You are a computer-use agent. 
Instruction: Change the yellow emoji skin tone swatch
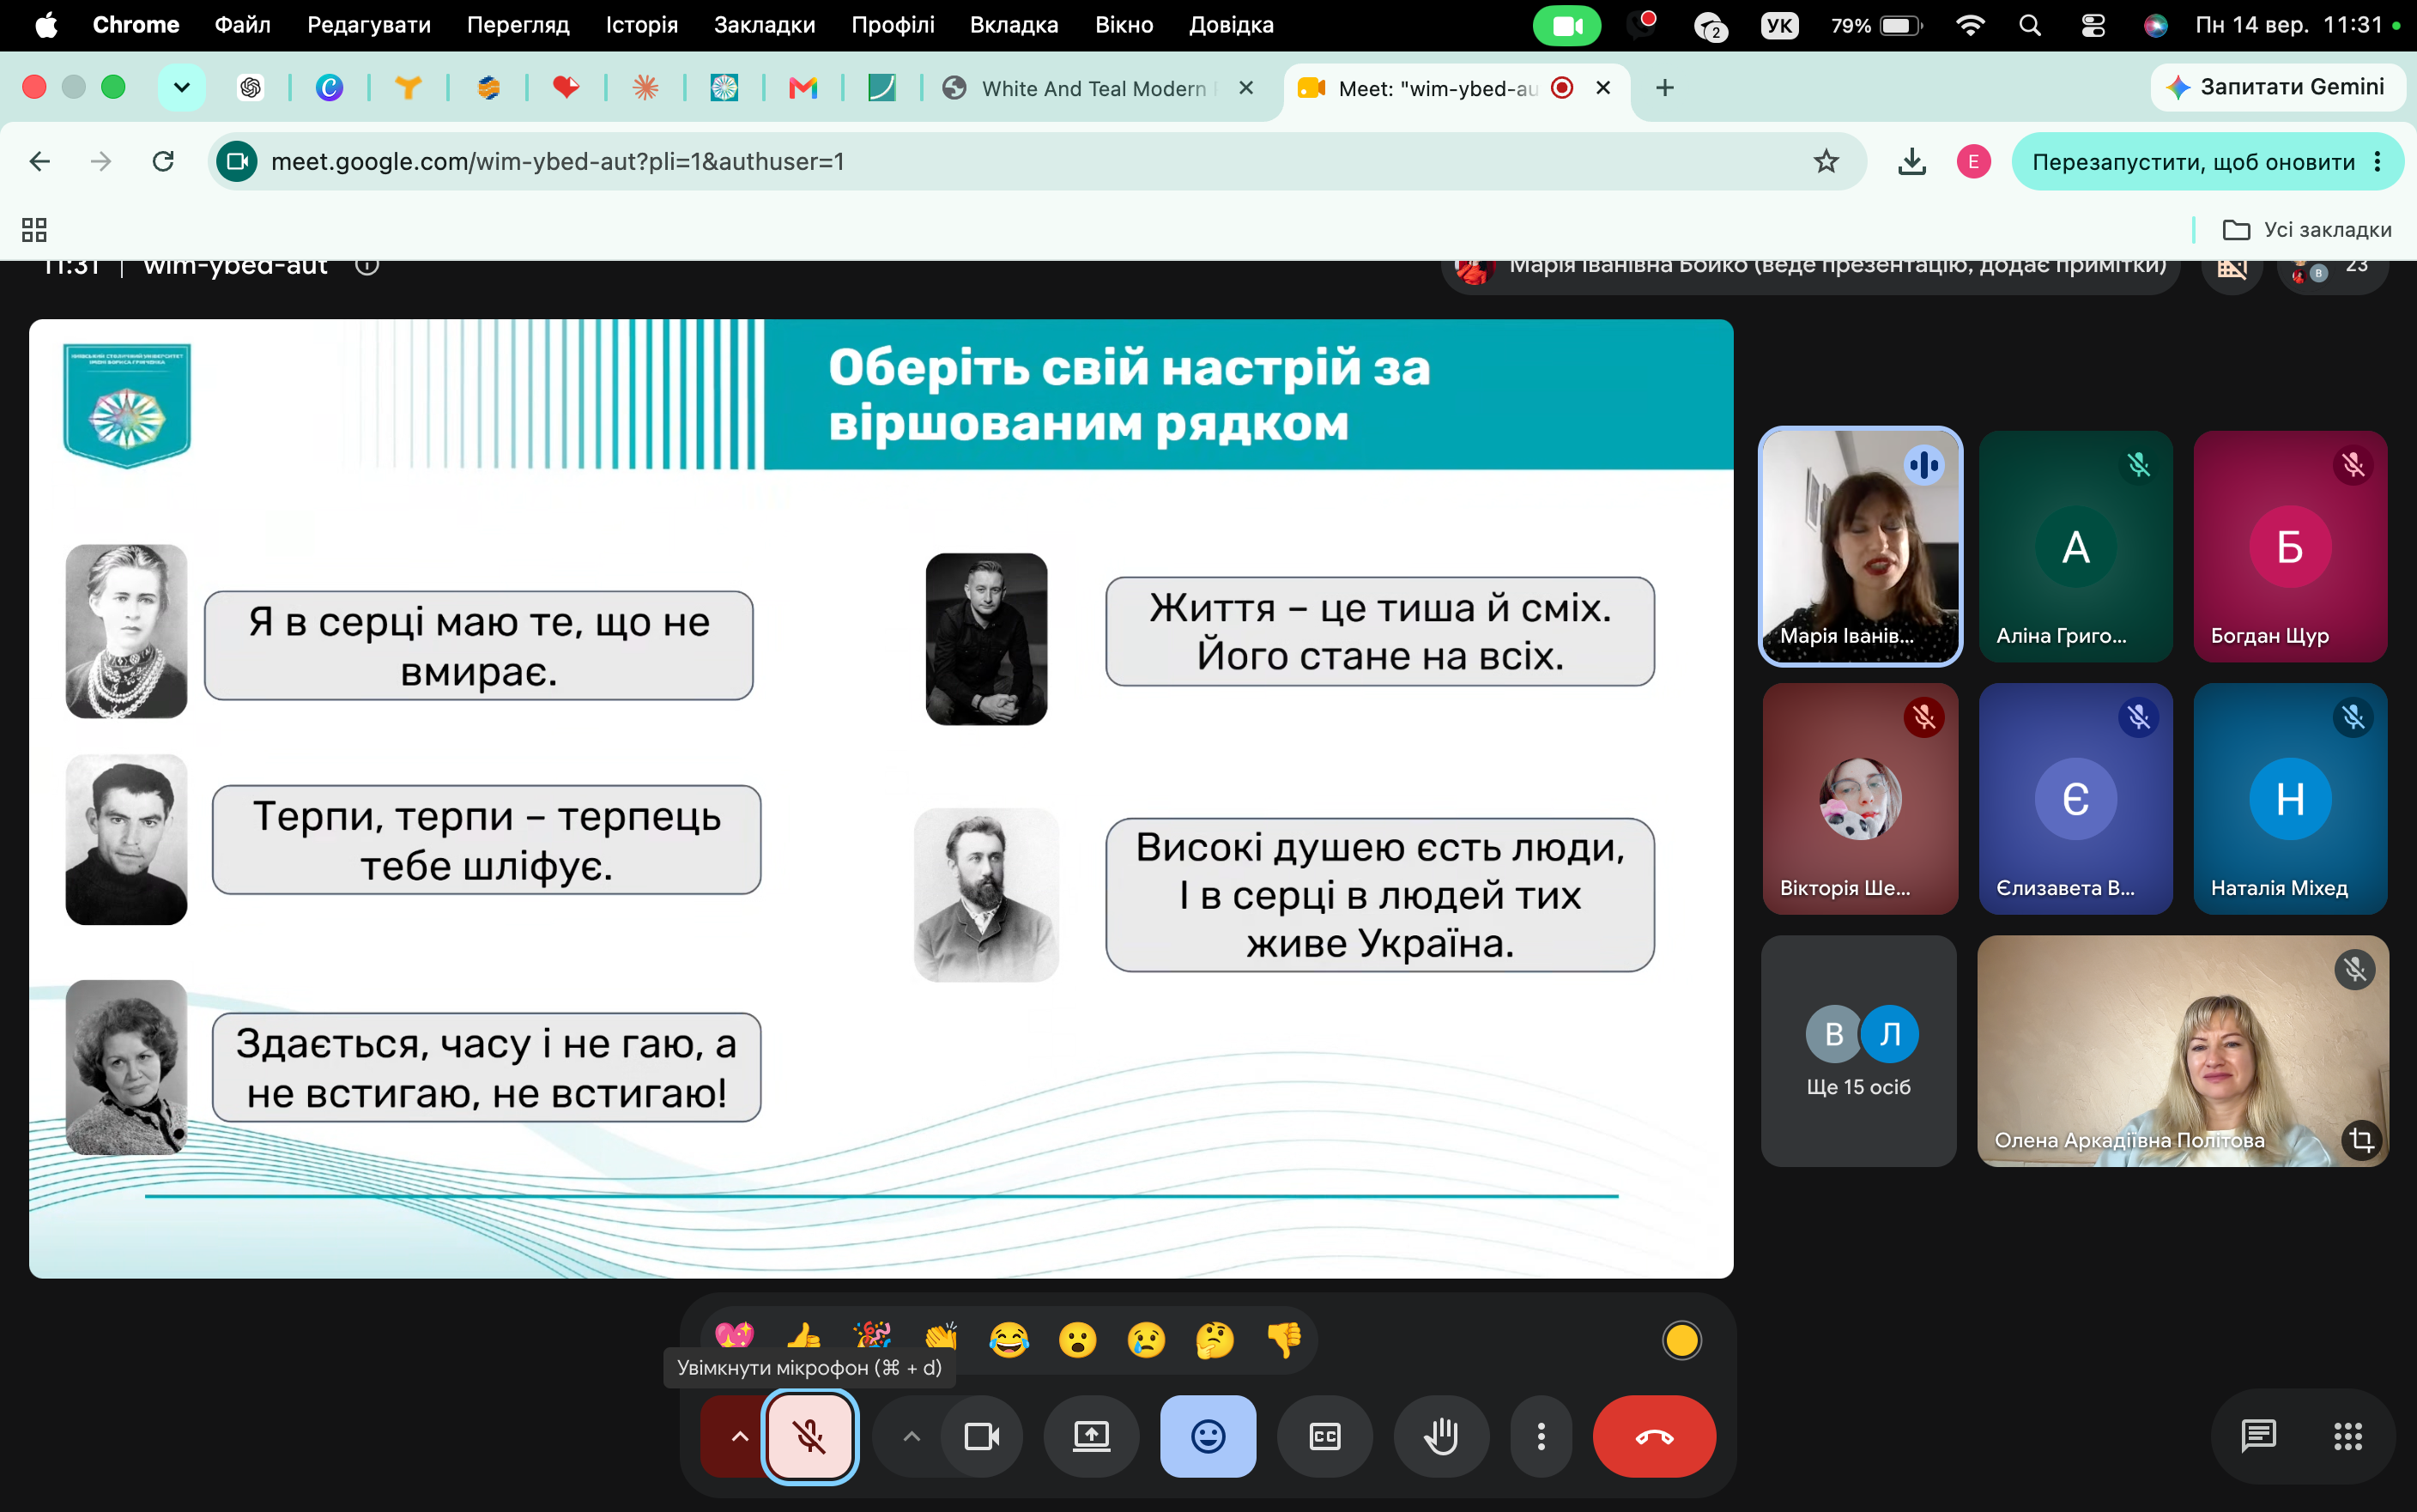[1681, 1340]
